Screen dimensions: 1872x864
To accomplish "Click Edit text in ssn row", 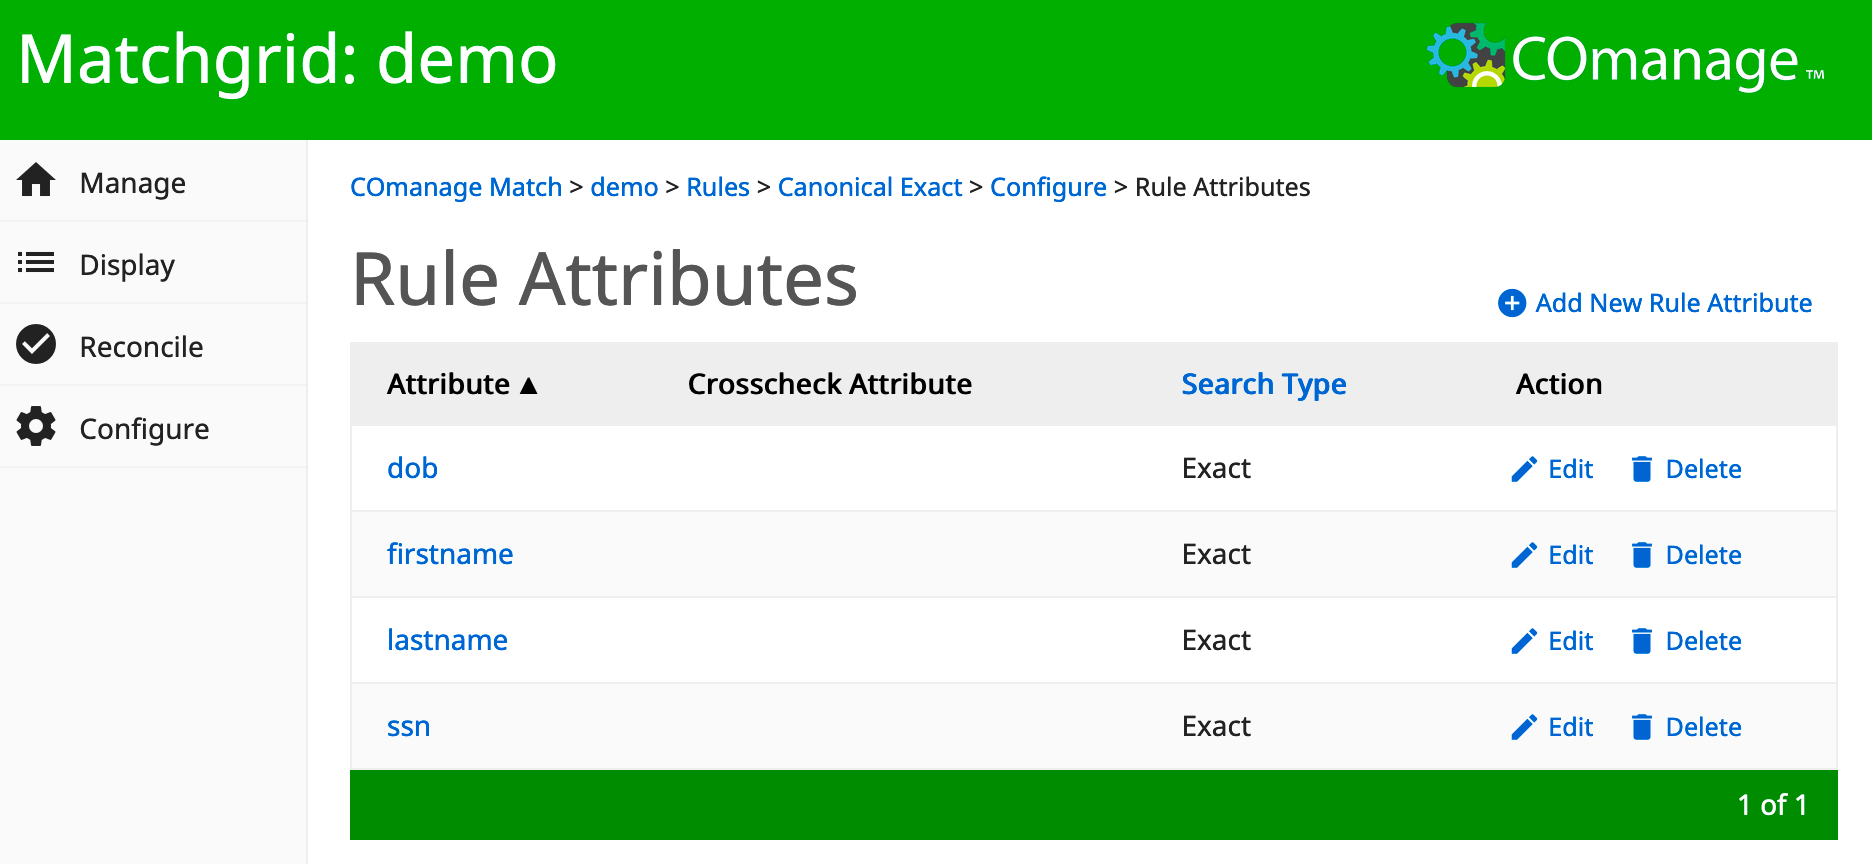I will pos(1570,727).
